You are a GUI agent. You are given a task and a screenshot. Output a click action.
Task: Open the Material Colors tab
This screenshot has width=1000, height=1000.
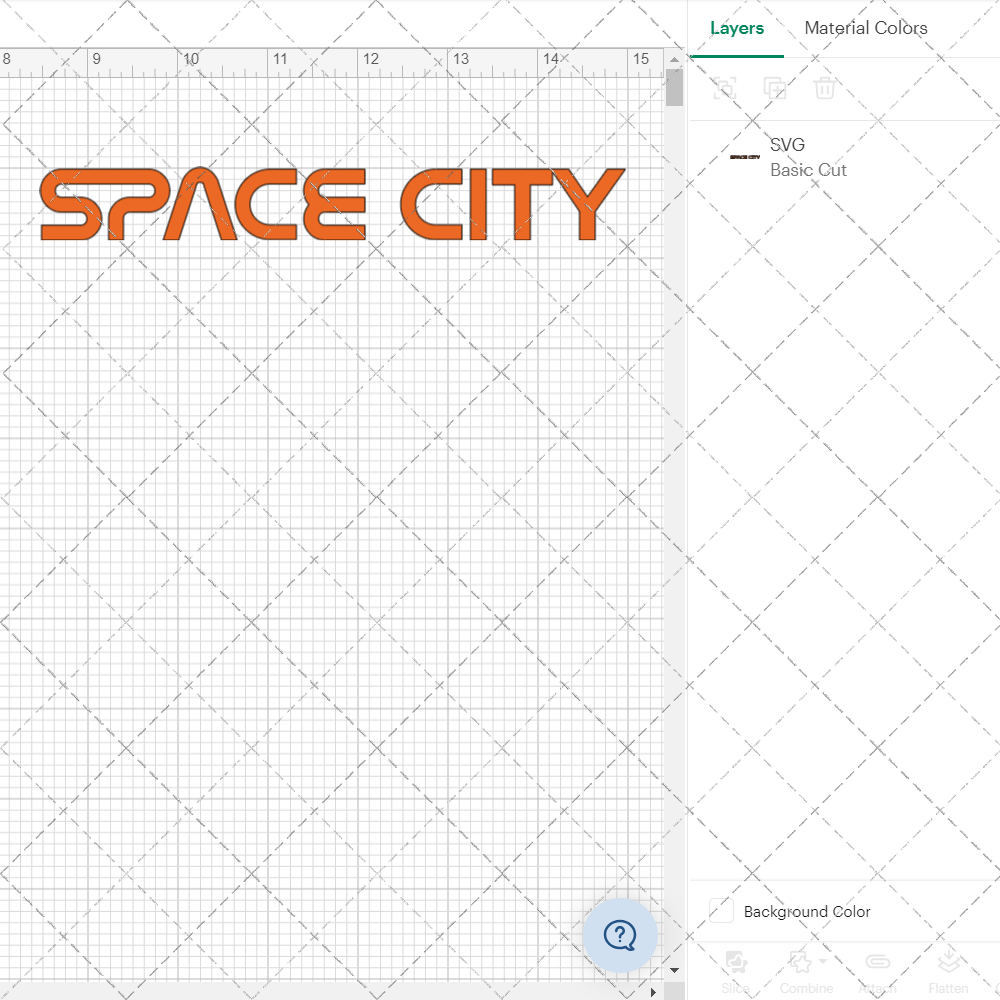click(x=865, y=28)
